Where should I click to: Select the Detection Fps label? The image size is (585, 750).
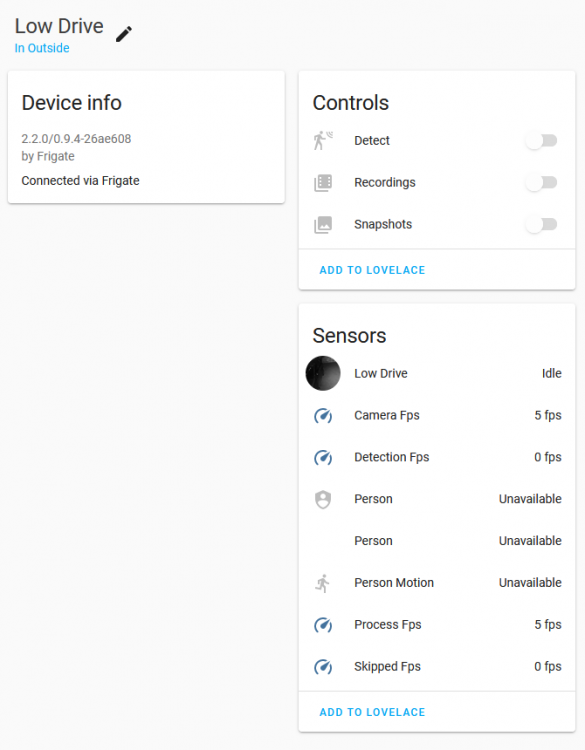pos(392,457)
